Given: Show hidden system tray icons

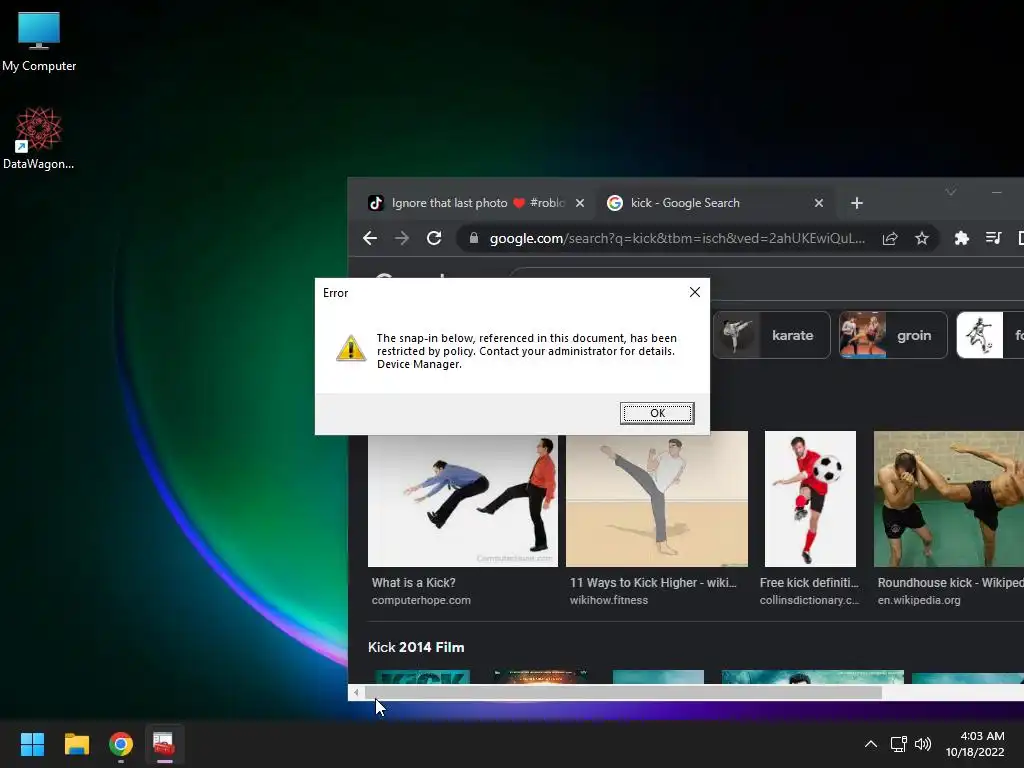Looking at the screenshot, I should point(871,744).
